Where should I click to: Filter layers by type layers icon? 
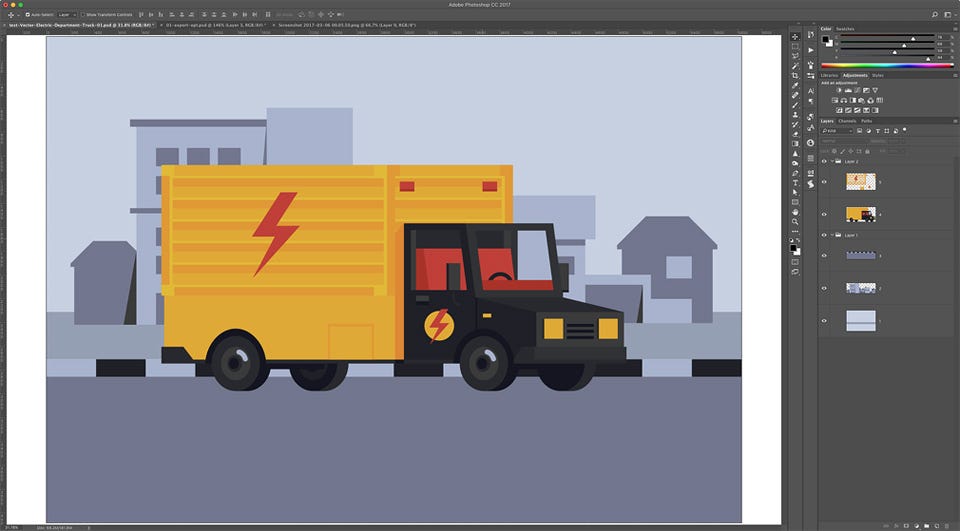click(878, 130)
